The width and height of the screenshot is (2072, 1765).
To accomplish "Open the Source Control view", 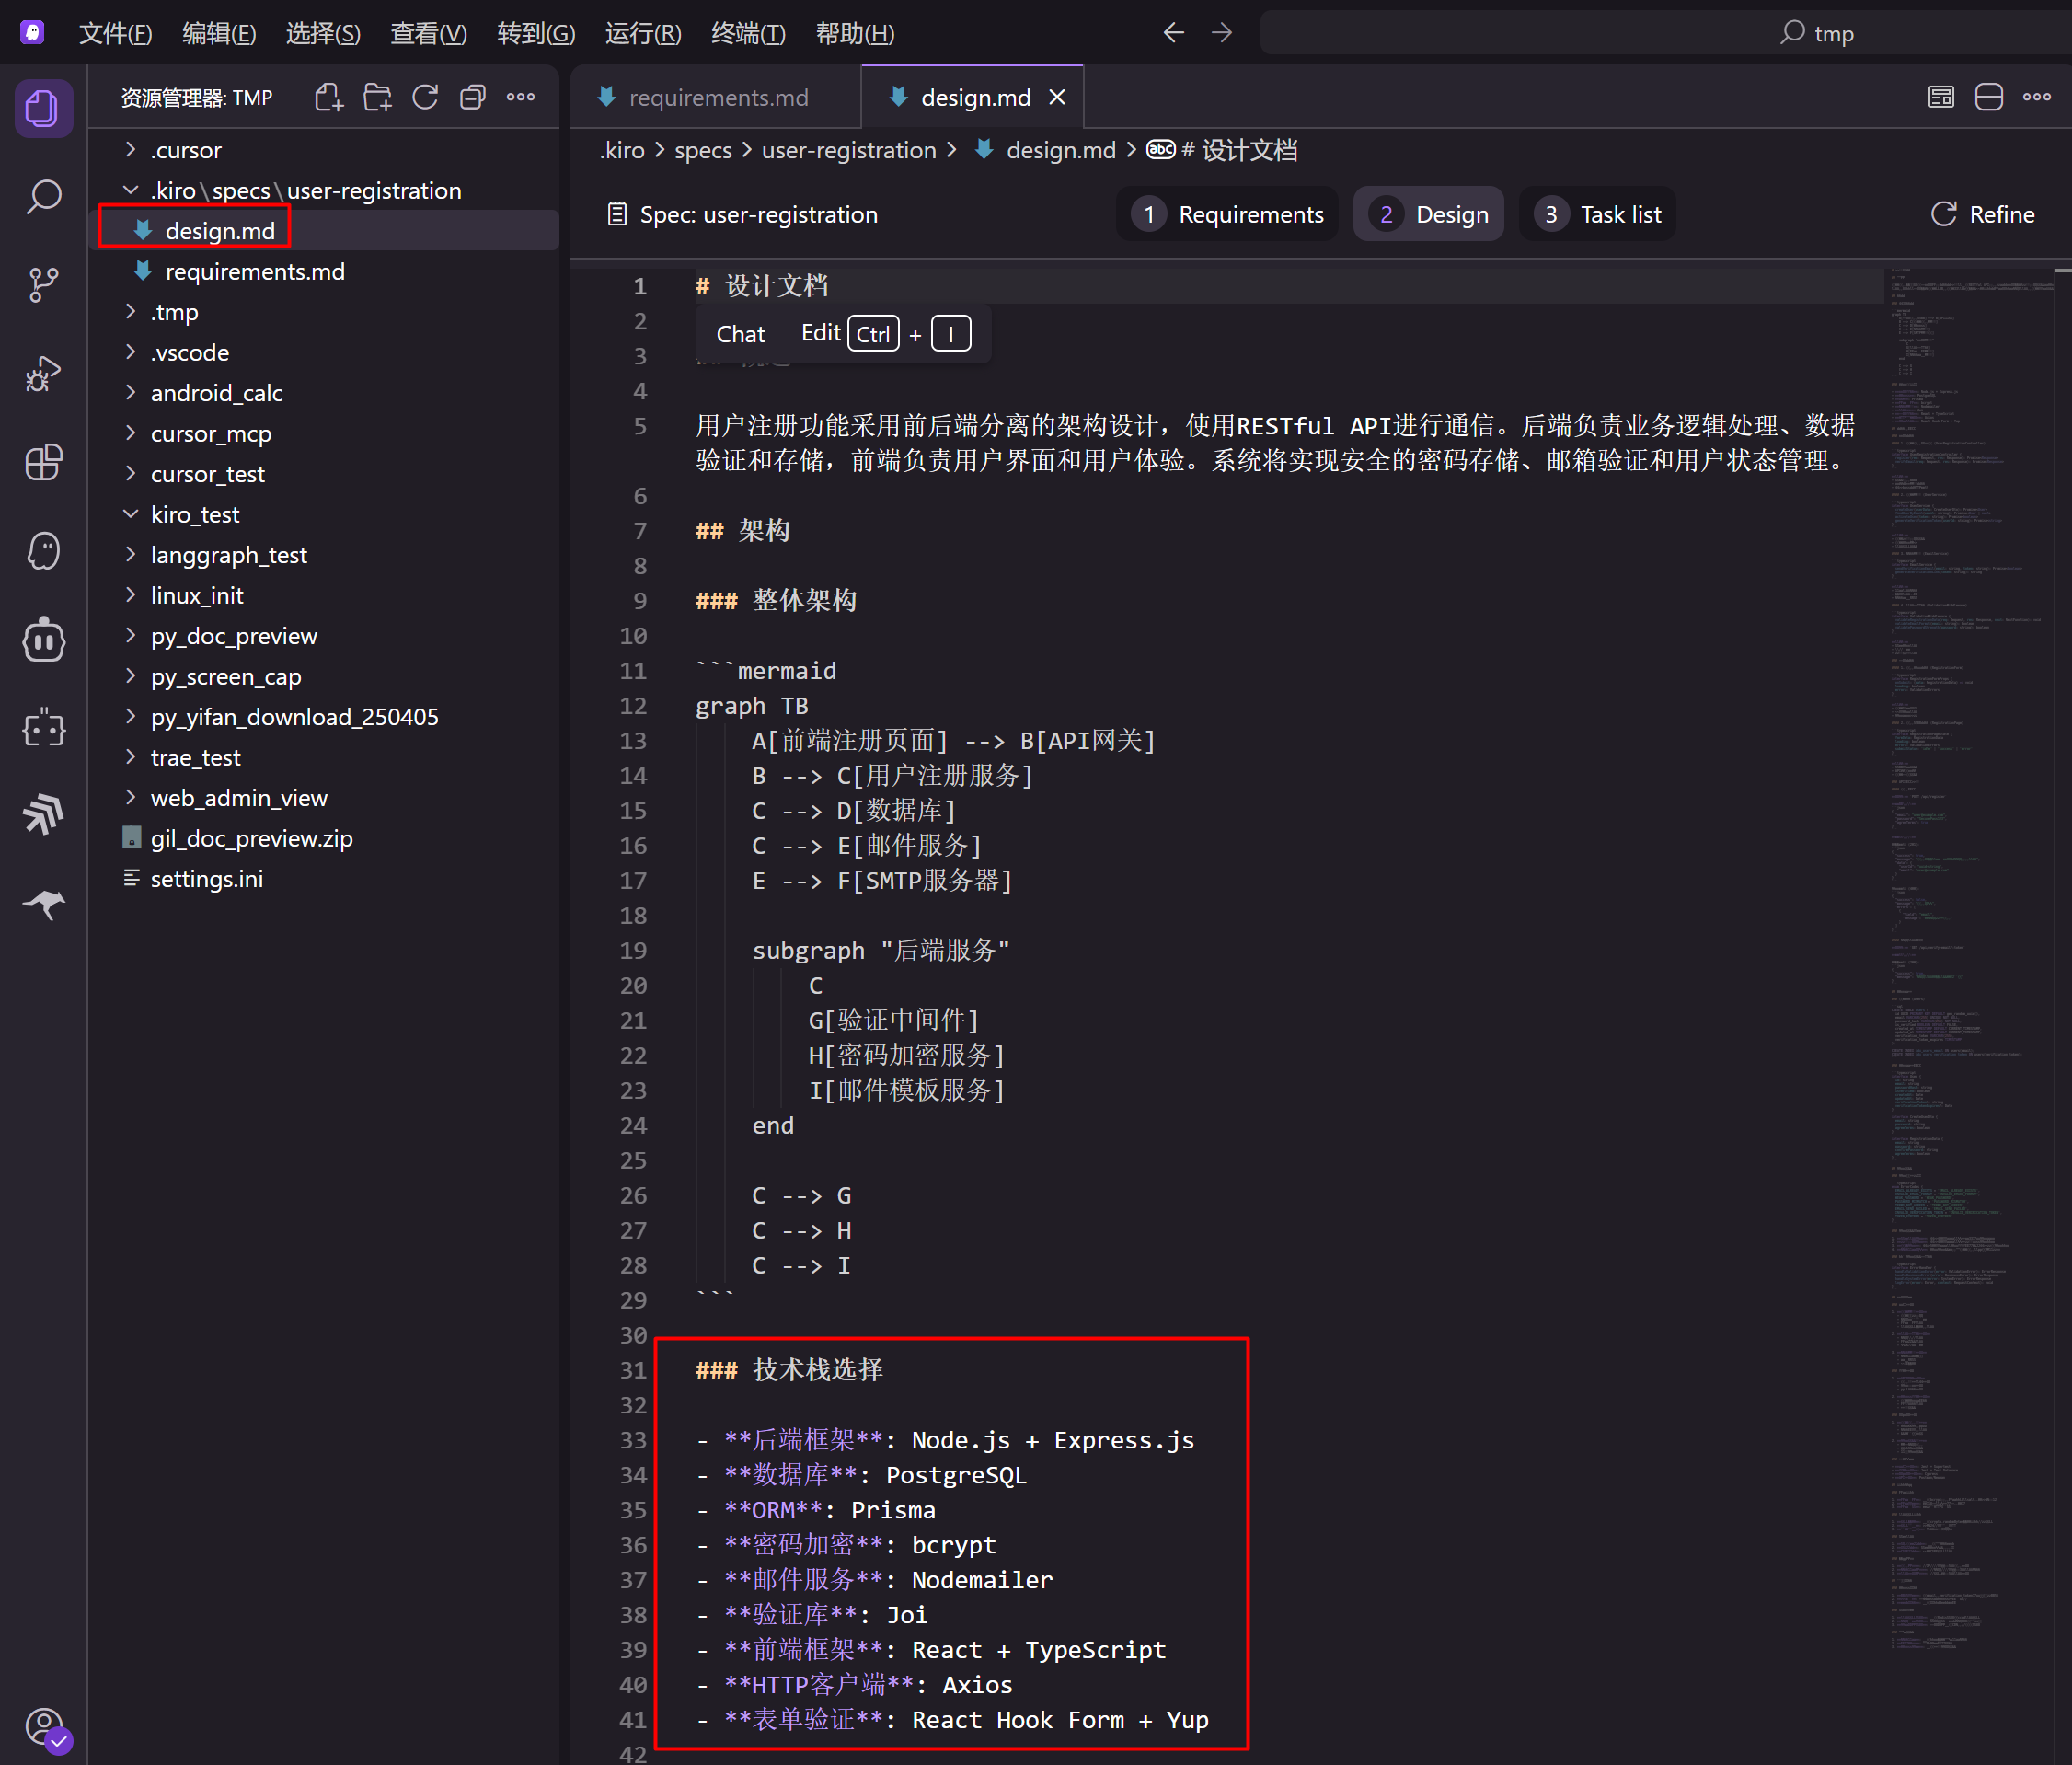I will [x=43, y=285].
